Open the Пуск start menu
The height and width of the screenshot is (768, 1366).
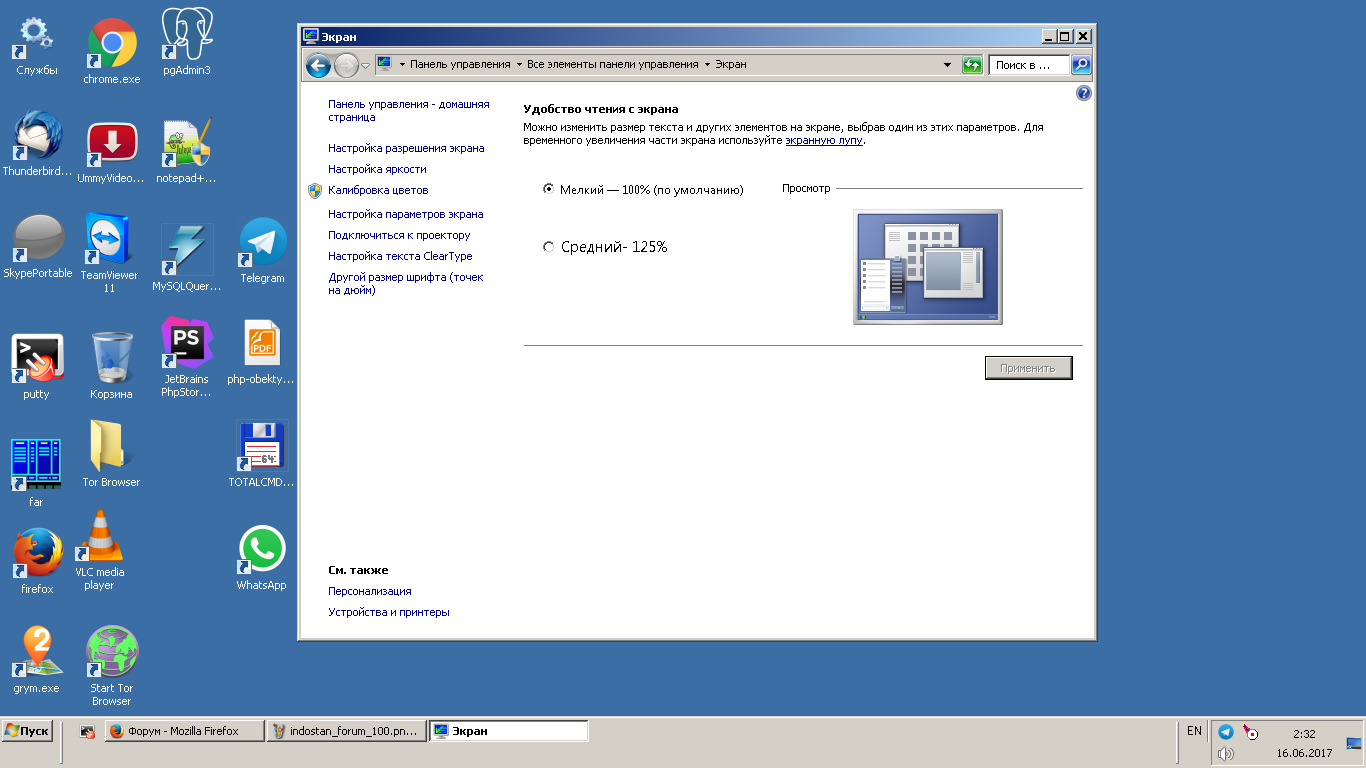point(27,731)
